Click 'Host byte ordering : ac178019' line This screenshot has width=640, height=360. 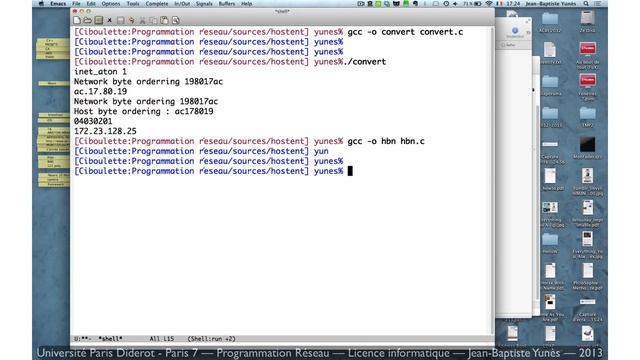(x=143, y=111)
